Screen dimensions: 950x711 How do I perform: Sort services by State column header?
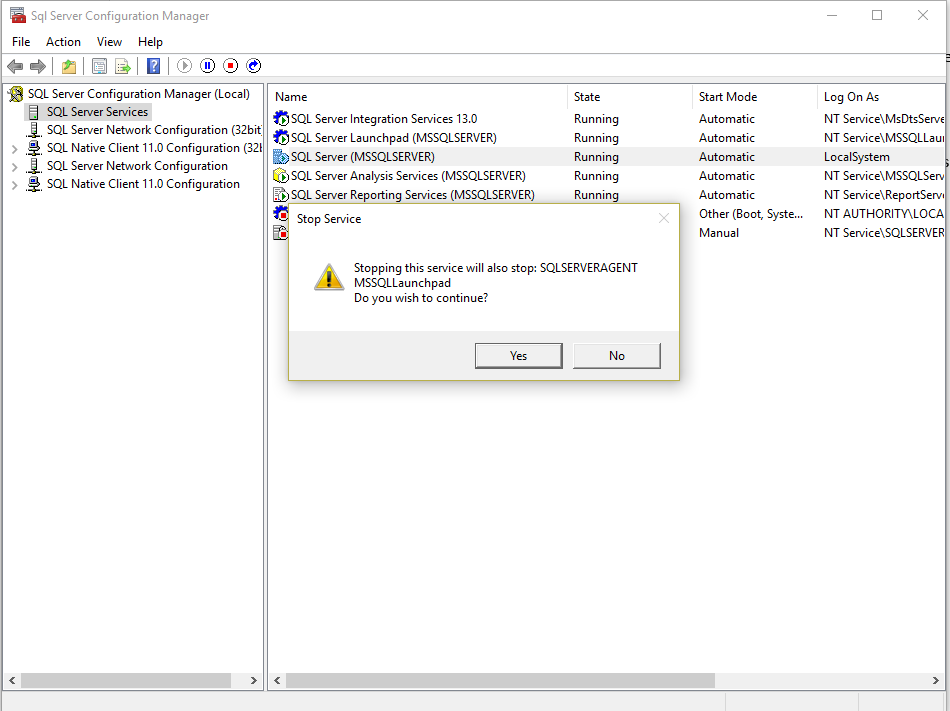click(629, 97)
